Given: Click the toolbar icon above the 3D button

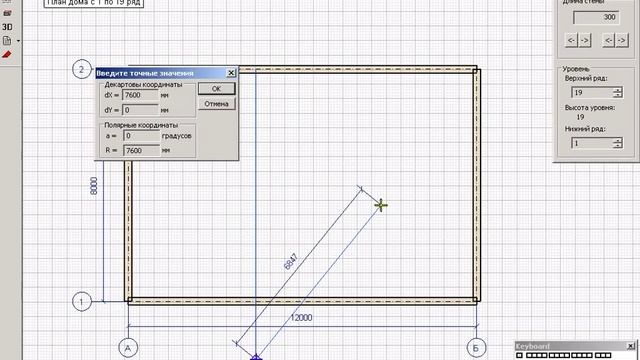Looking at the screenshot, I should 7,13.
